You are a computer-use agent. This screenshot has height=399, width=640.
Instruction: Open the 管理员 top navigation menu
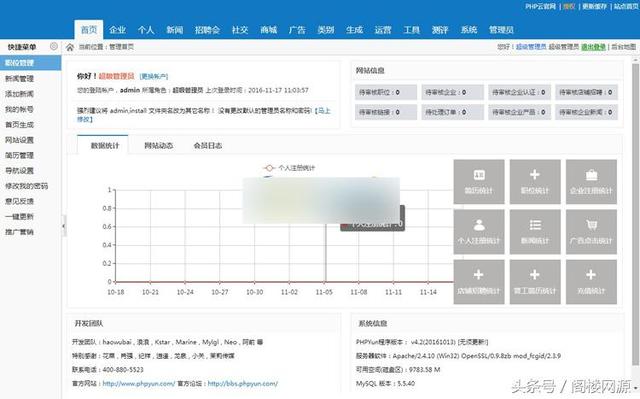(501, 30)
